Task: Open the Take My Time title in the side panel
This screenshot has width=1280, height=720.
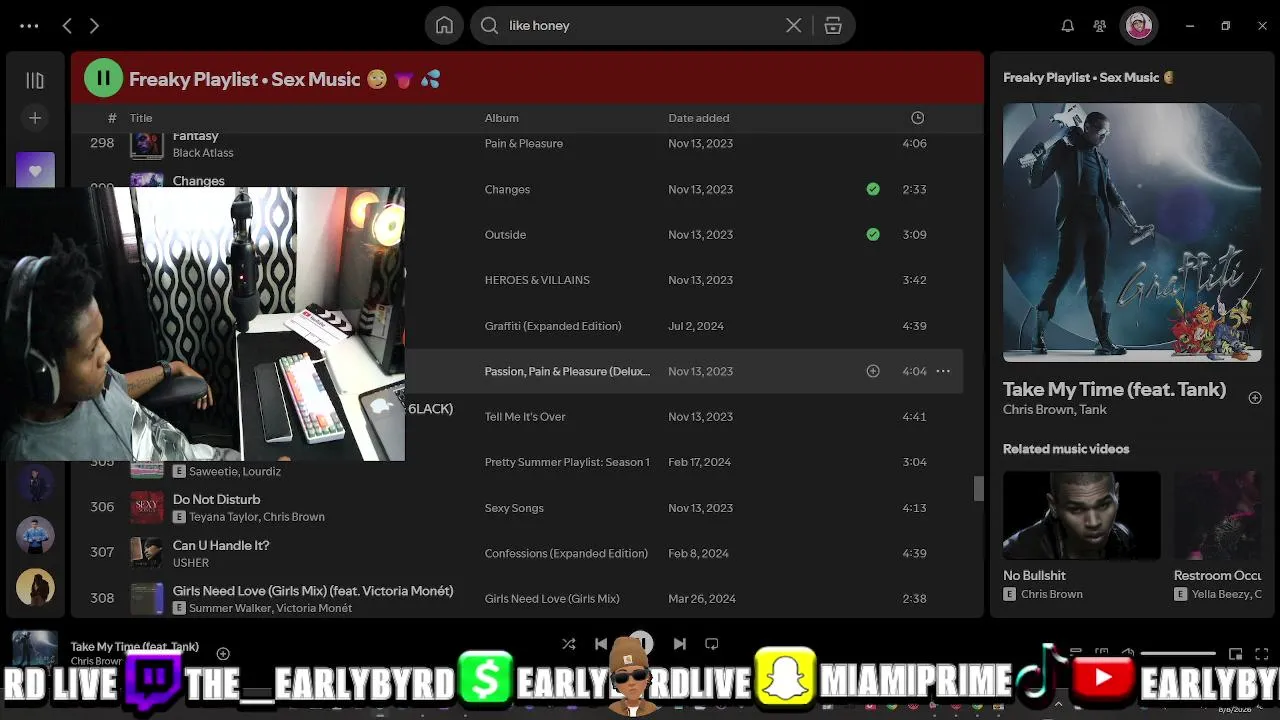Action: (x=1114, y=390)
